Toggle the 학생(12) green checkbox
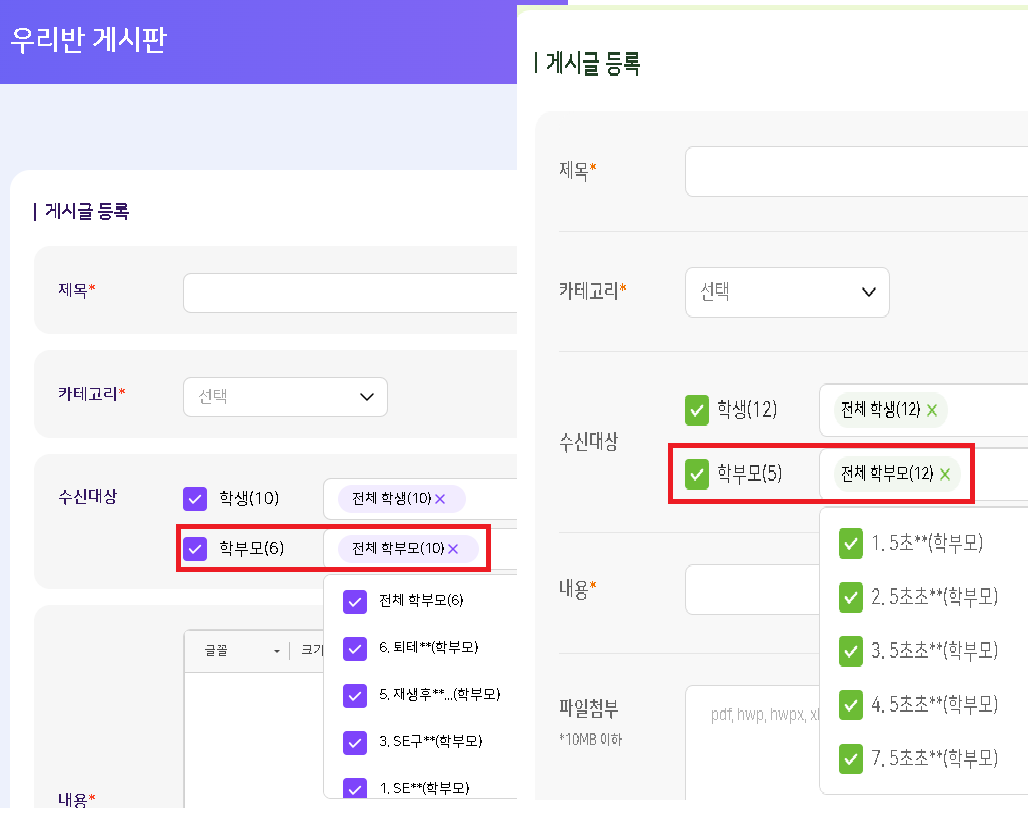1028x815 pixels. coord(697,410)
